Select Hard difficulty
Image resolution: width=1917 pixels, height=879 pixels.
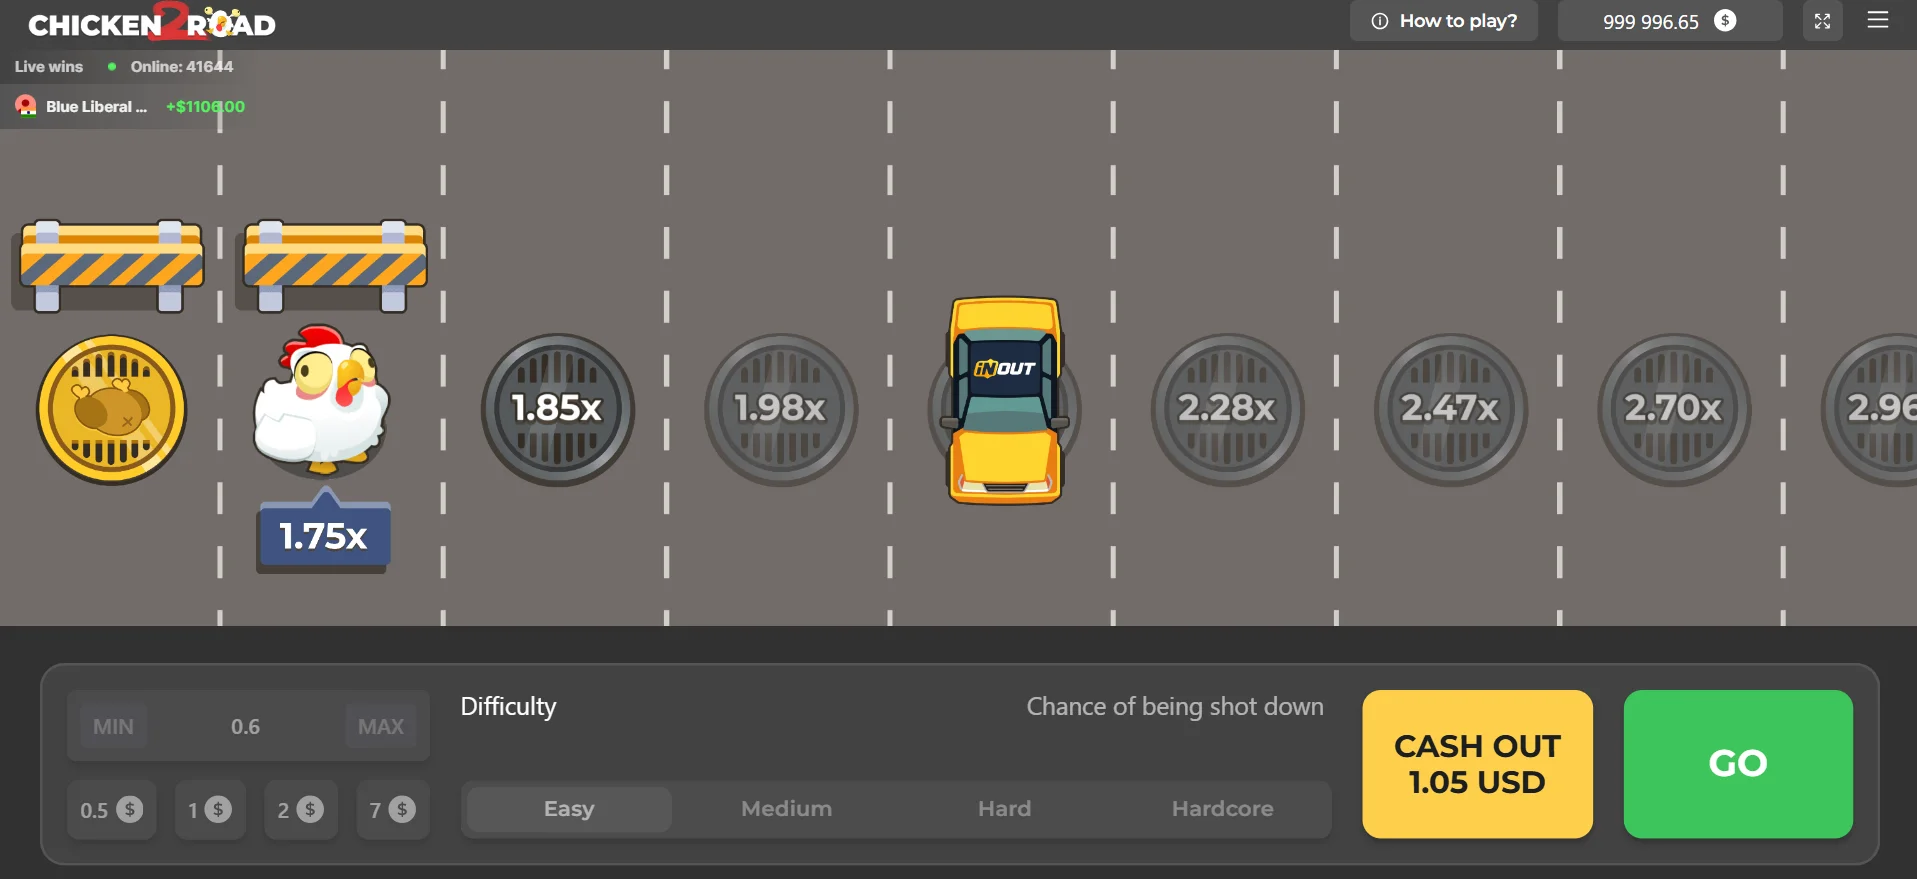(1004, 809)
